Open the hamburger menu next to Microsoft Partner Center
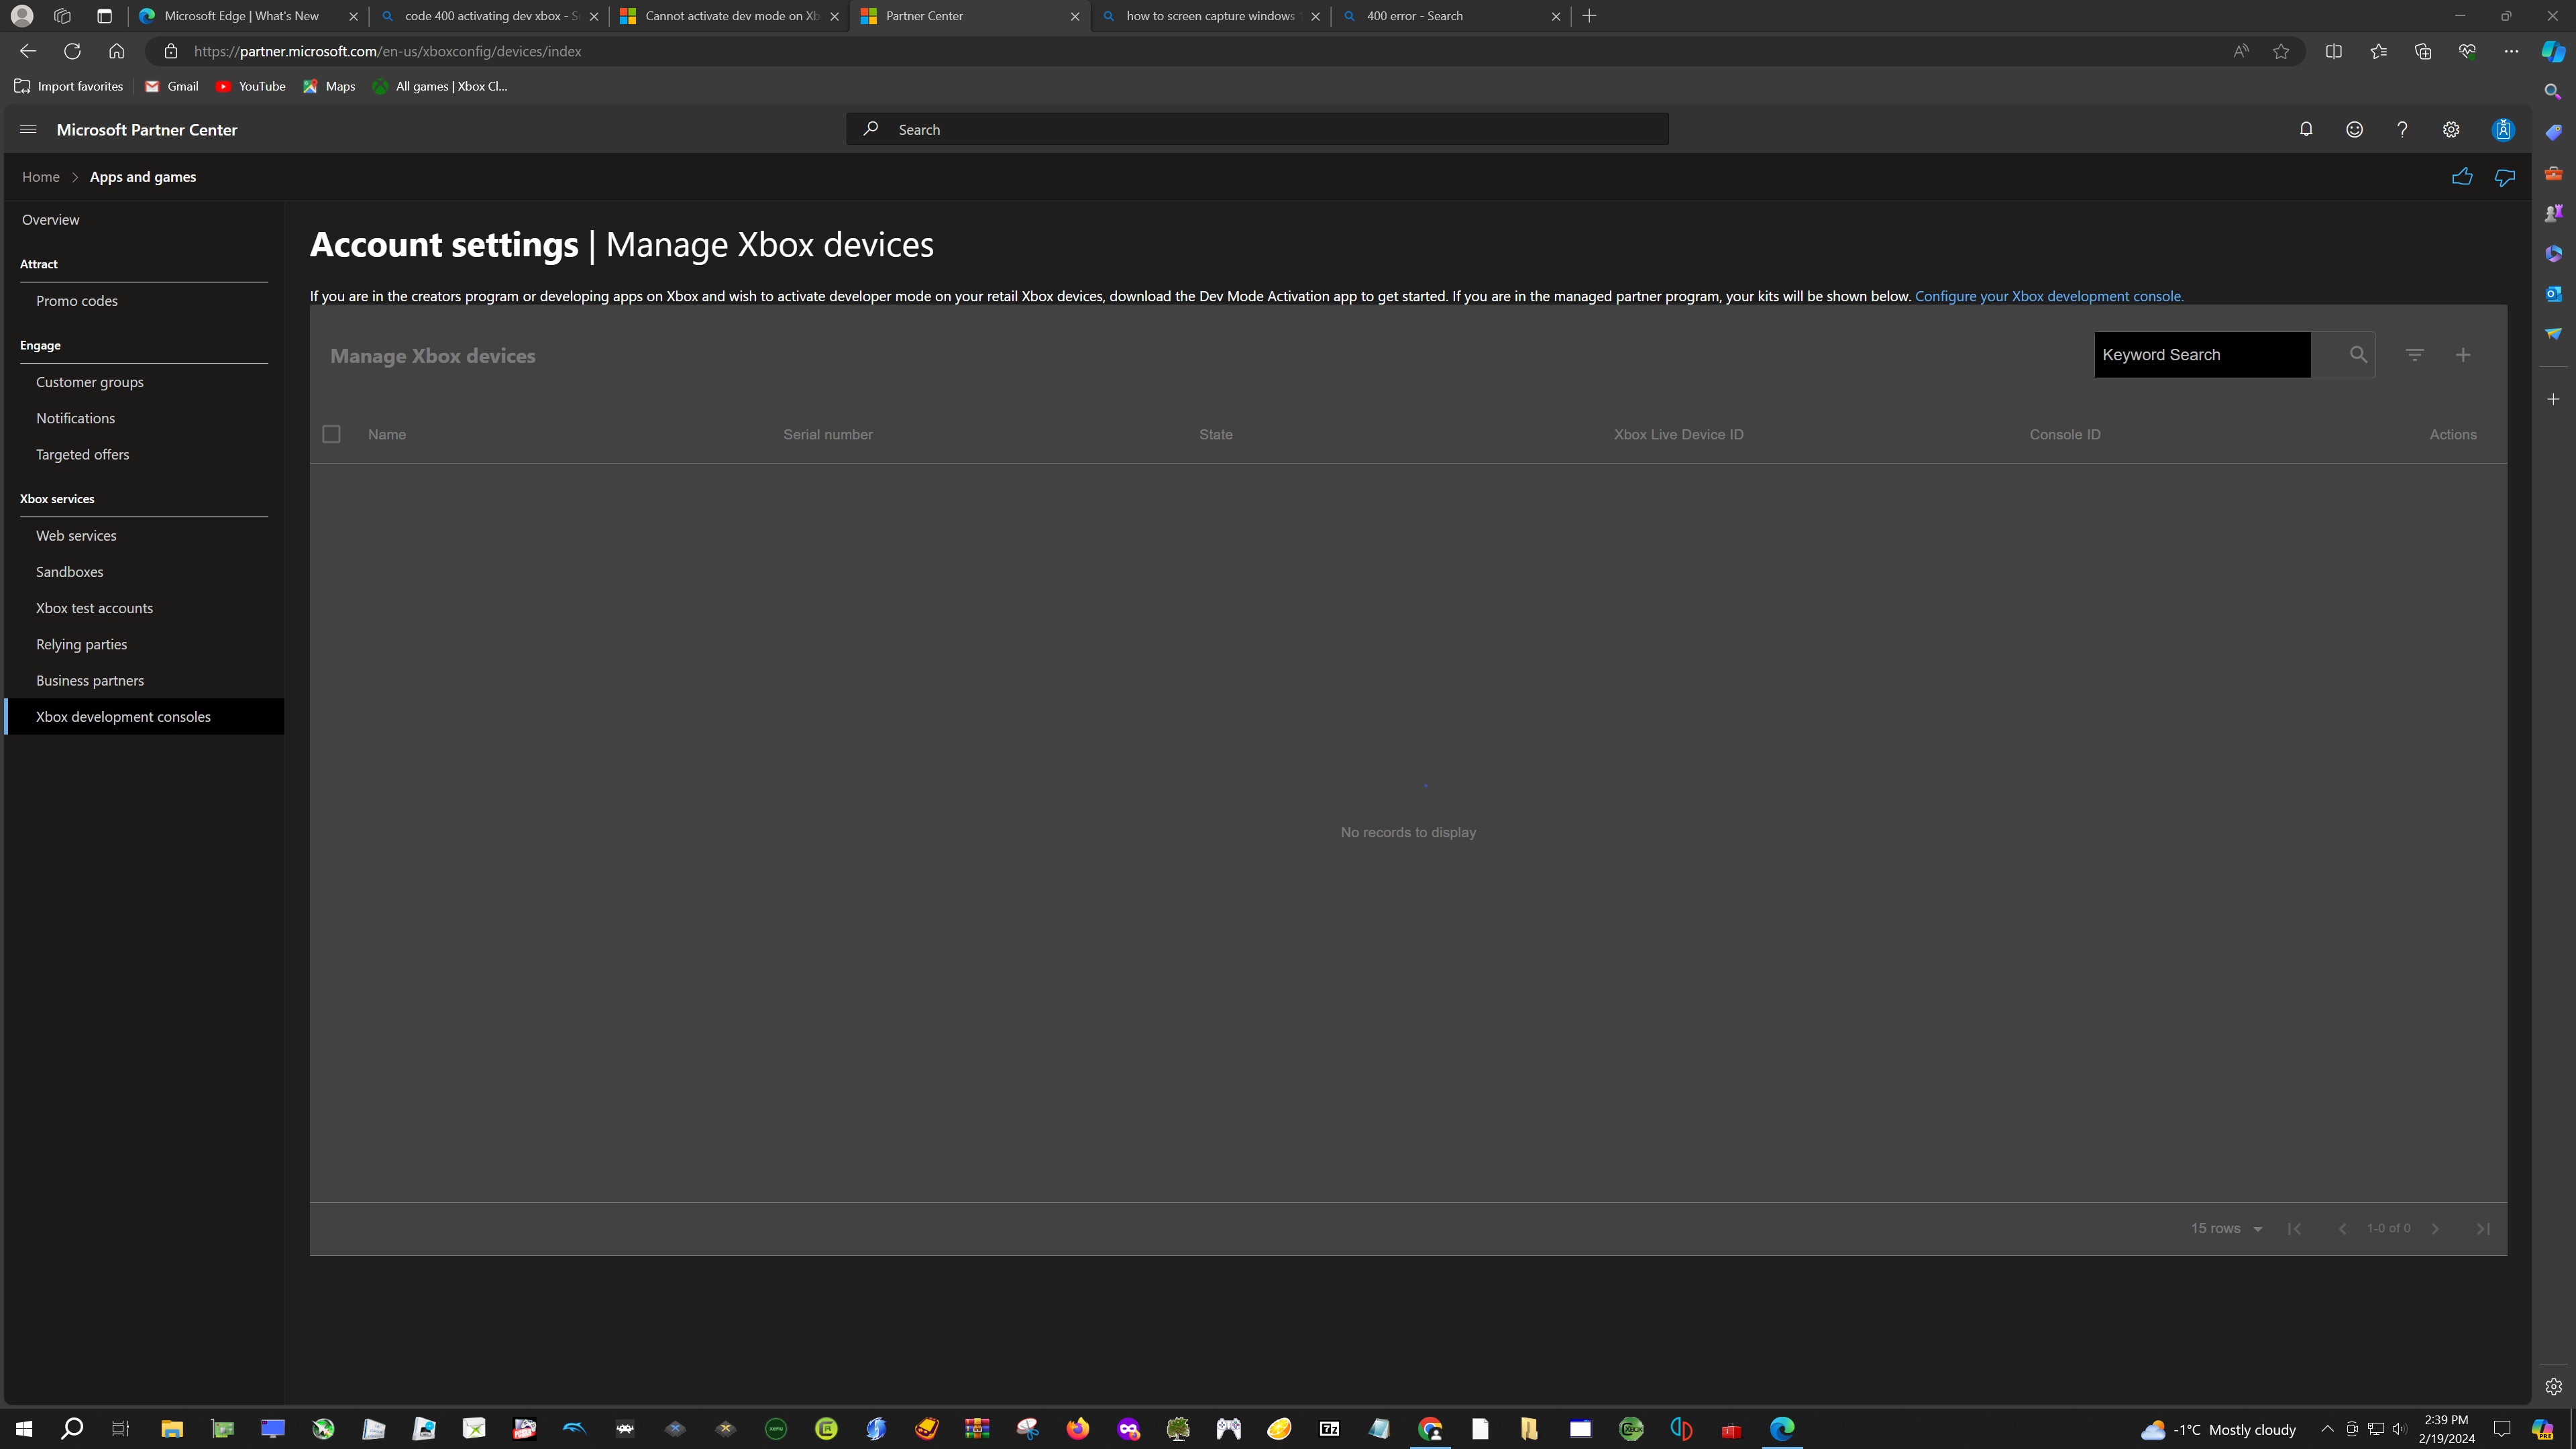 tap(28, 129)
